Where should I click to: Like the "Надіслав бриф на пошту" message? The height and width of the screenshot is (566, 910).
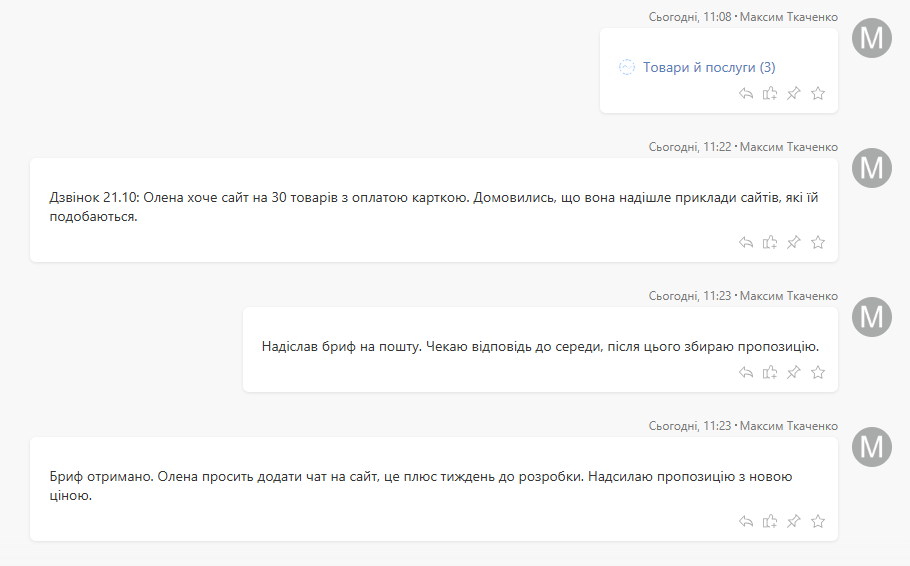[770, 373]
